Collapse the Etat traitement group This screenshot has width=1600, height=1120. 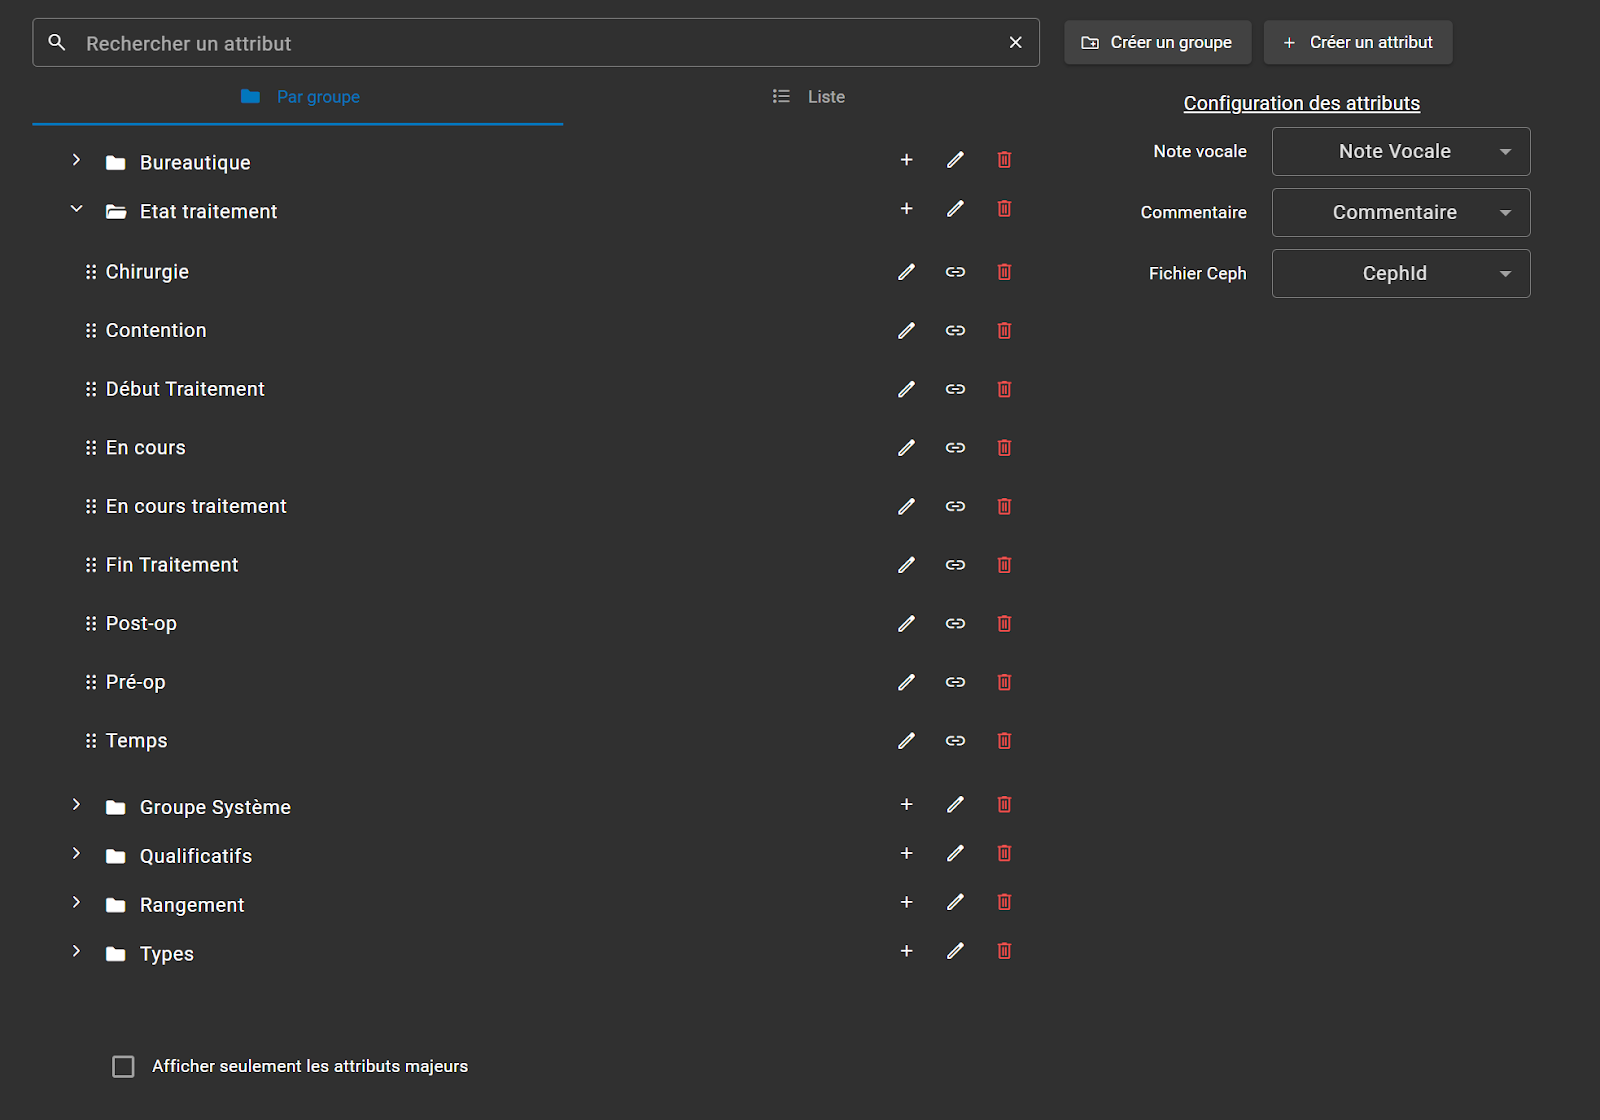coord(76,209)
